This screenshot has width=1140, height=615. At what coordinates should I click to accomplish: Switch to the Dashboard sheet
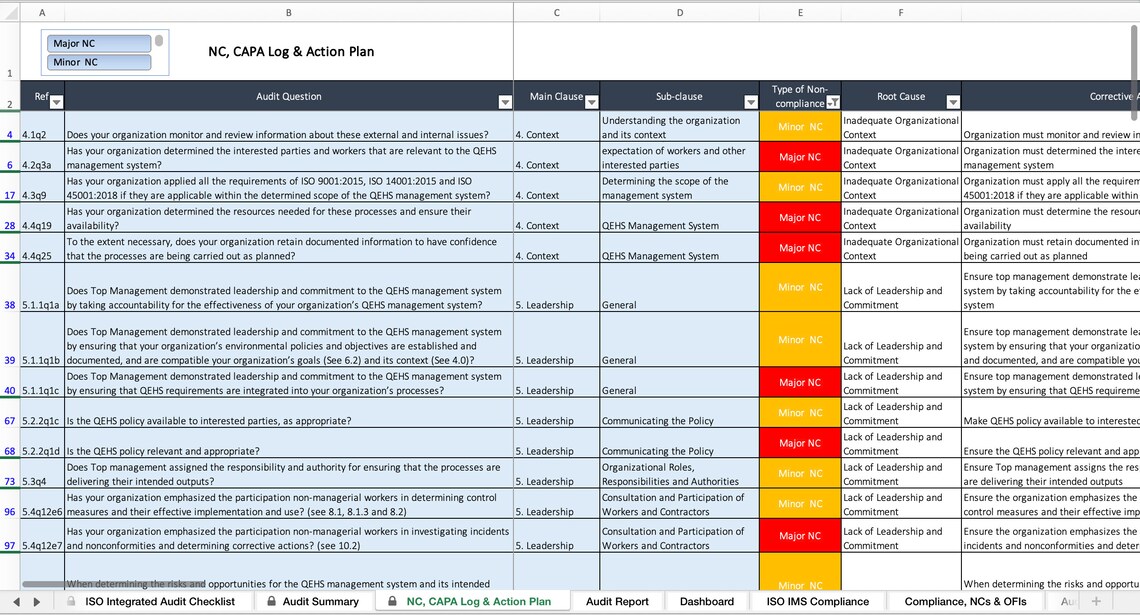pos(707,602)
